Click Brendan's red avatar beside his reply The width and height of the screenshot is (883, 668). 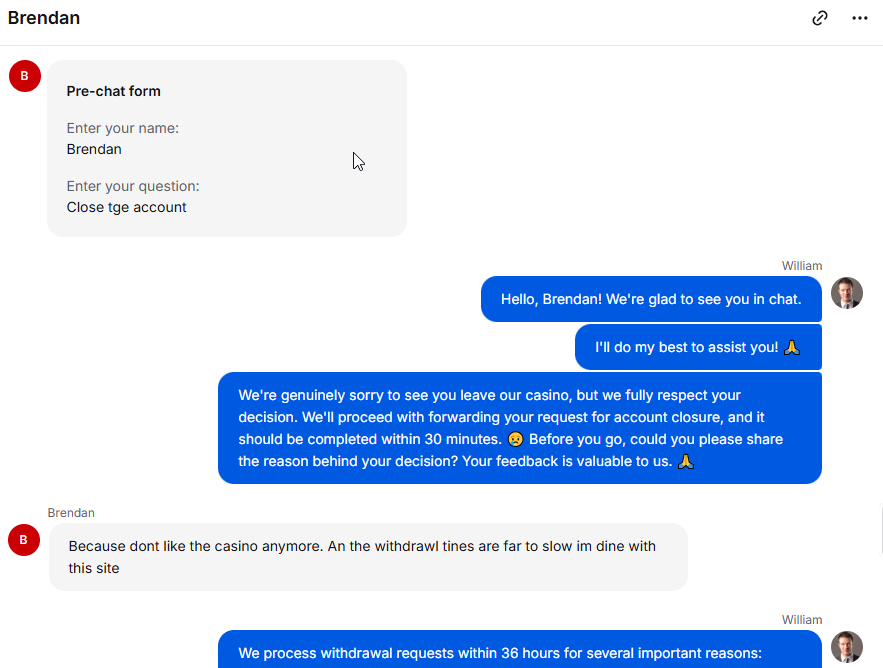24,540
